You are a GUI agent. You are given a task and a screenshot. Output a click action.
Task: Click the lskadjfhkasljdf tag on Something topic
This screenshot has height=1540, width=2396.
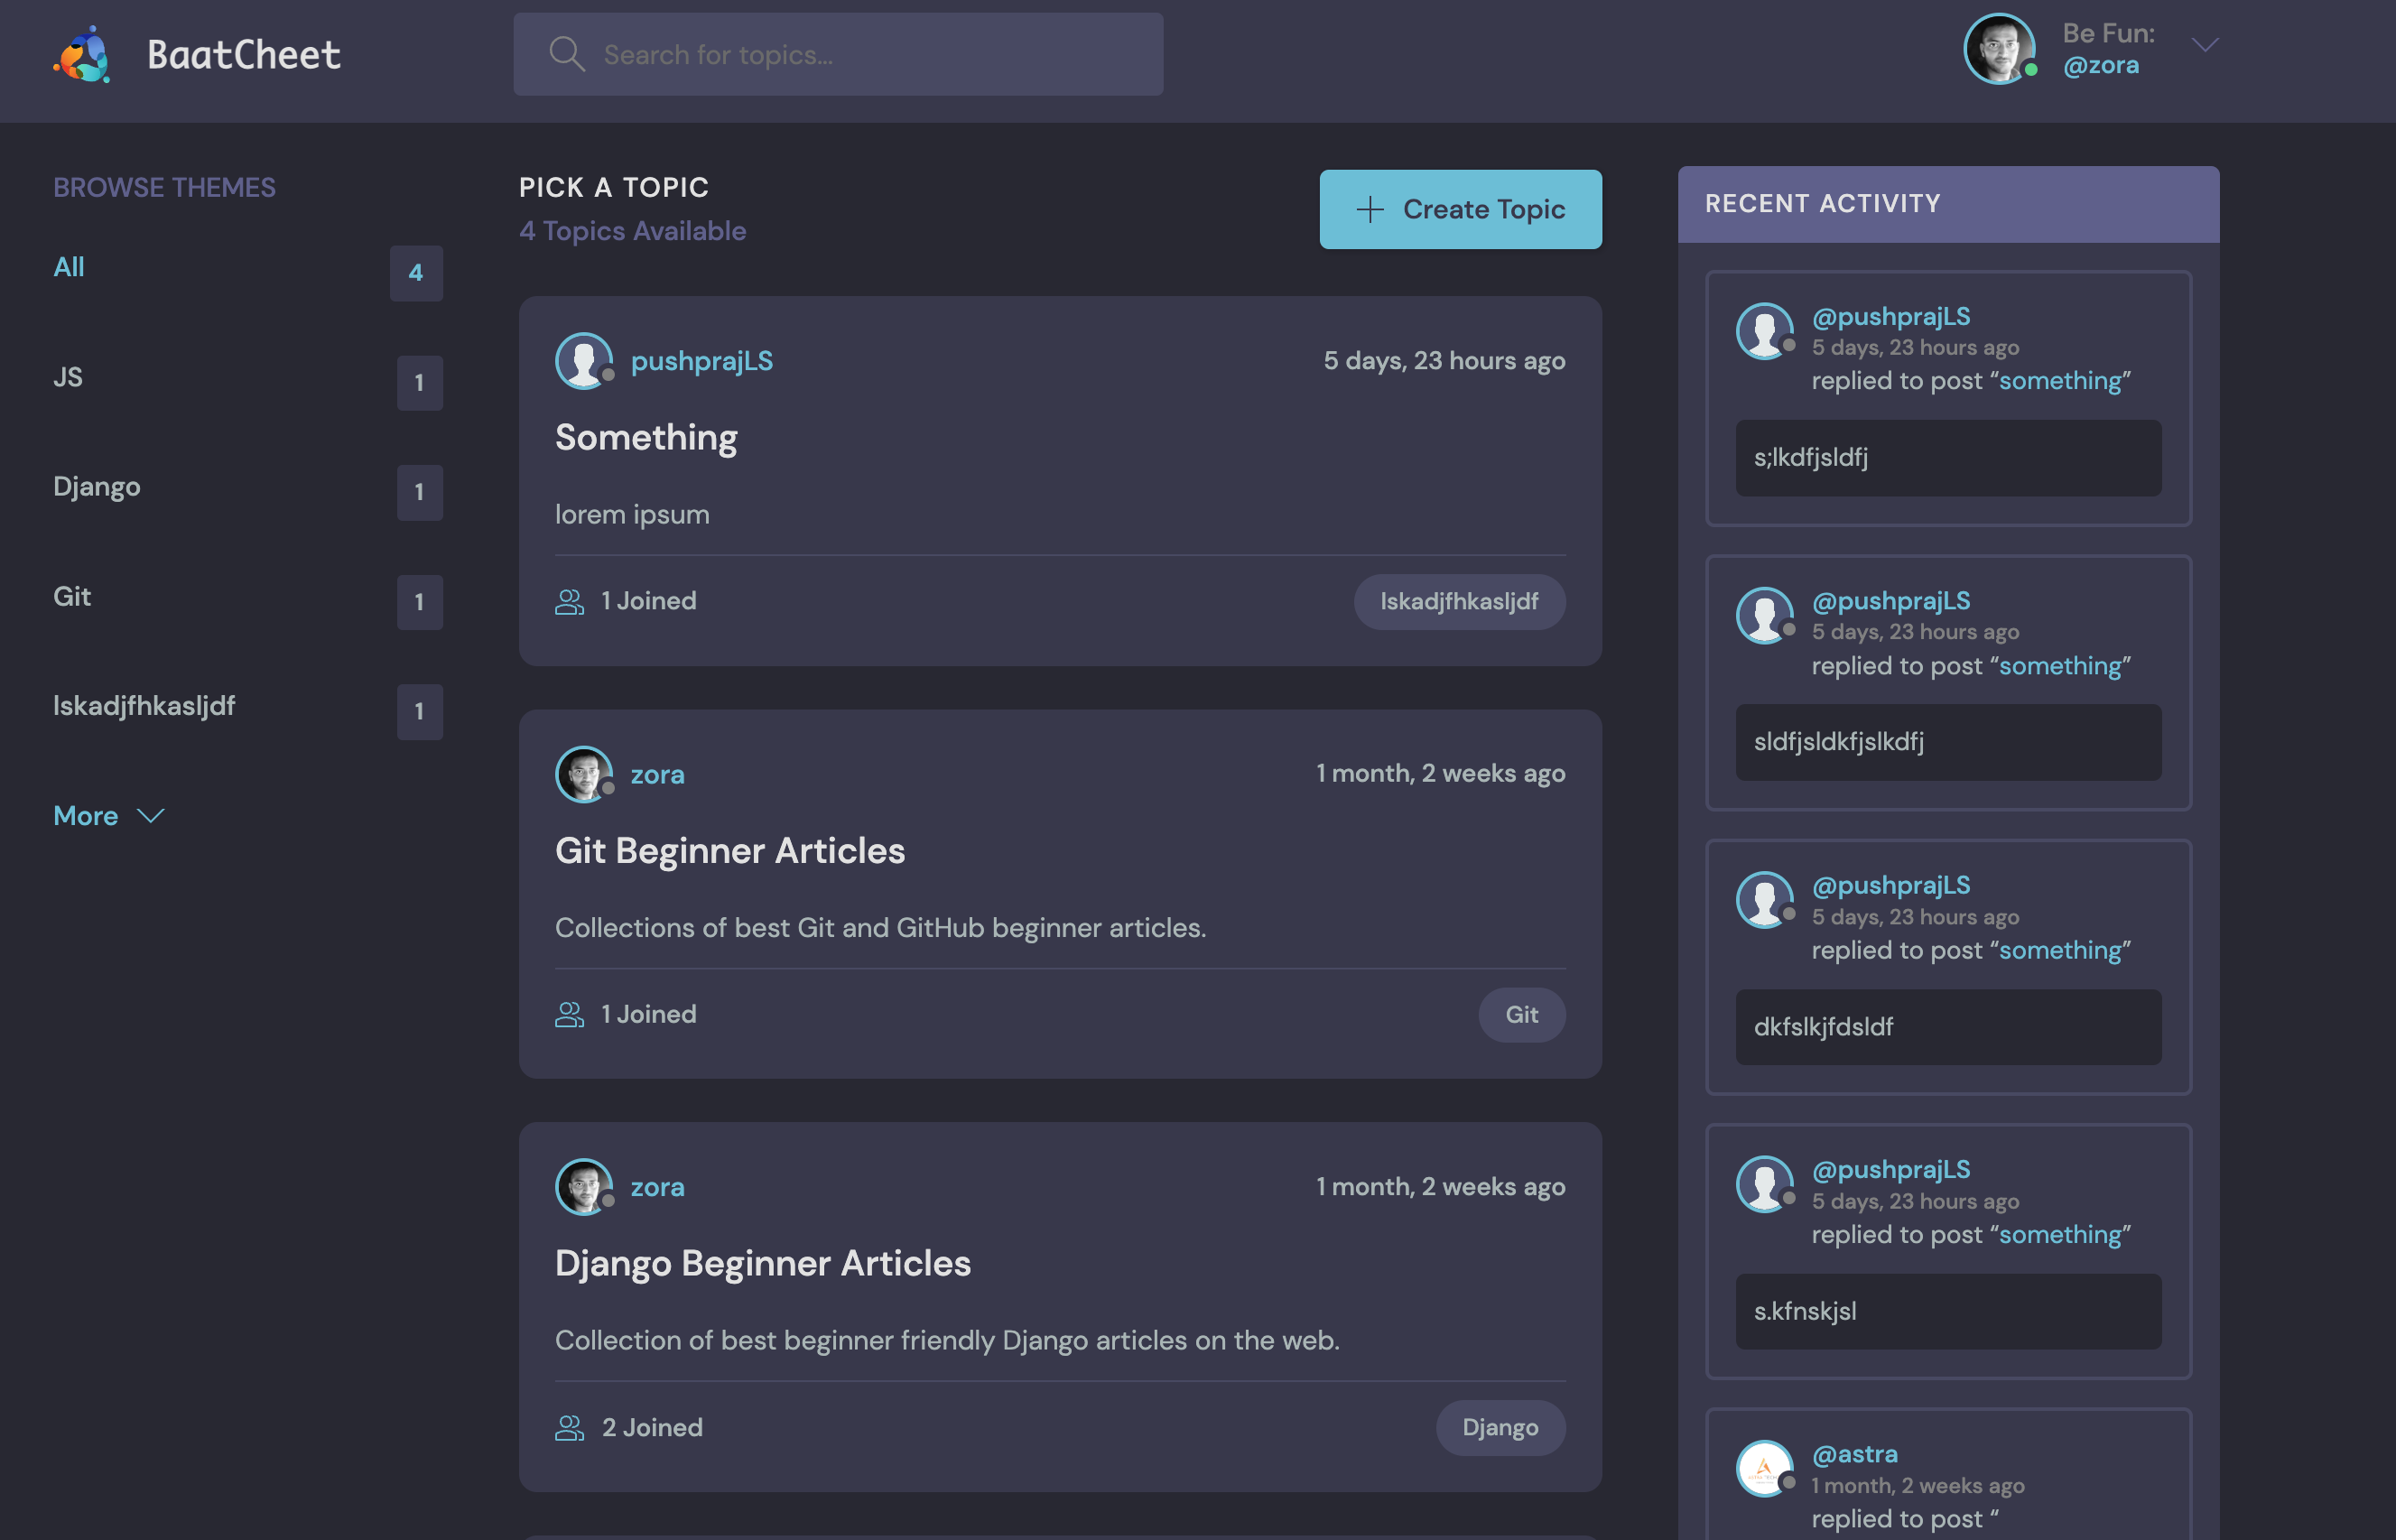click(x=1459, y=601)
